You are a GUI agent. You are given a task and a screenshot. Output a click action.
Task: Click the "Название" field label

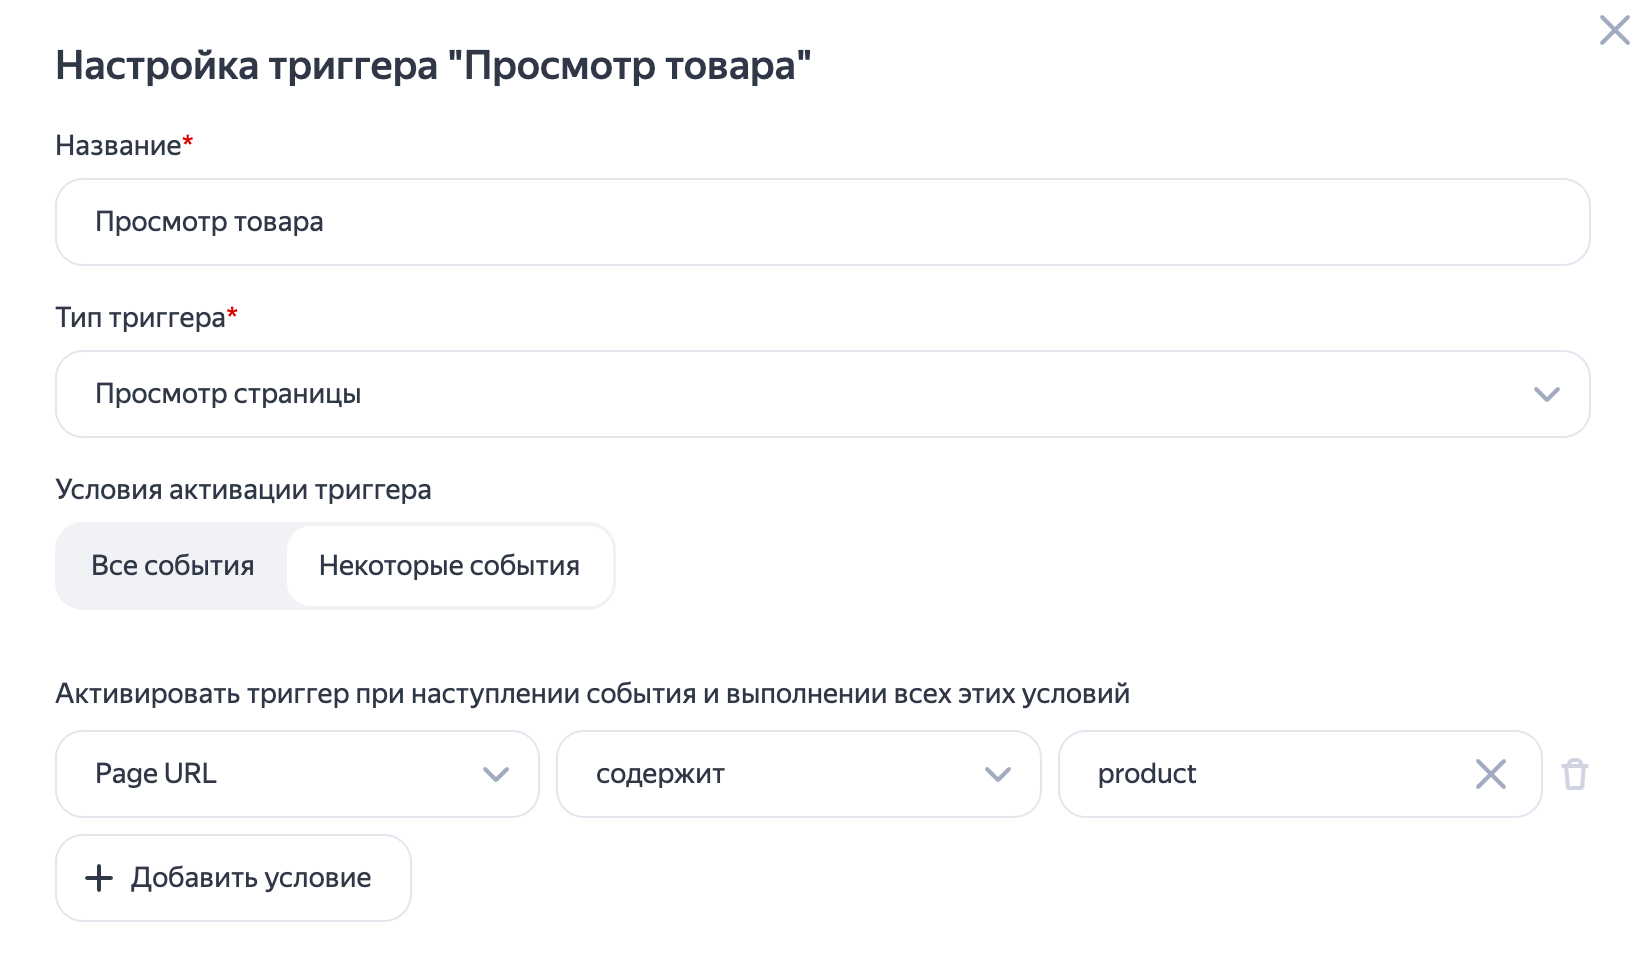[x=118, y=146]
